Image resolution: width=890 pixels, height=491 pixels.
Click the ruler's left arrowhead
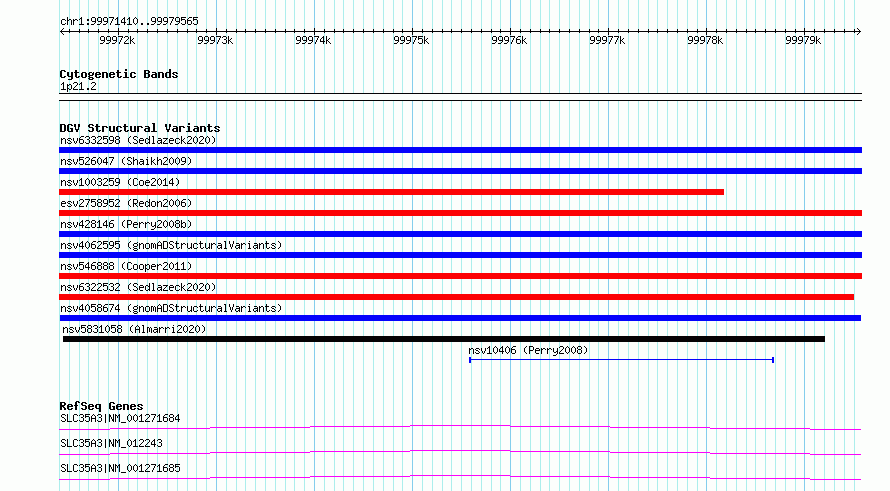coord(62,32)
